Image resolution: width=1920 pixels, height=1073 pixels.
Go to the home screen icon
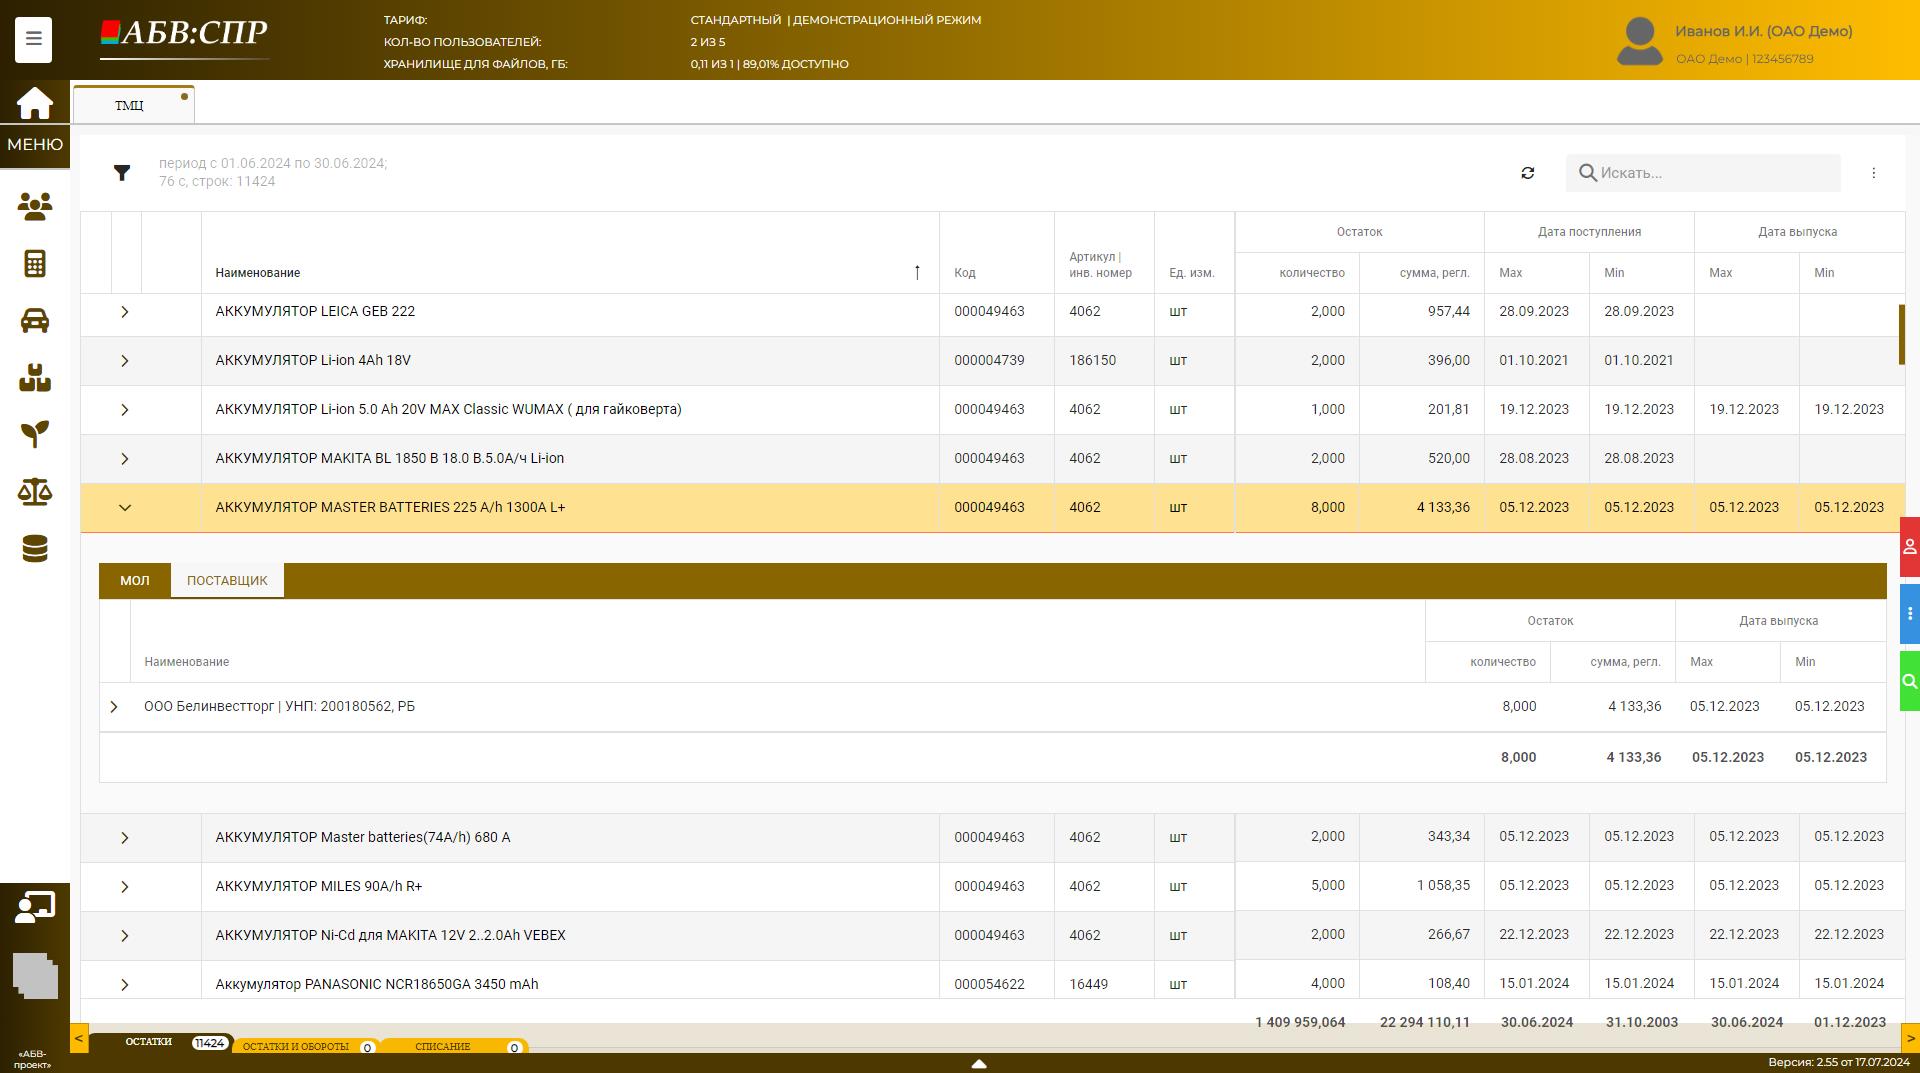(x=34, y=103)
